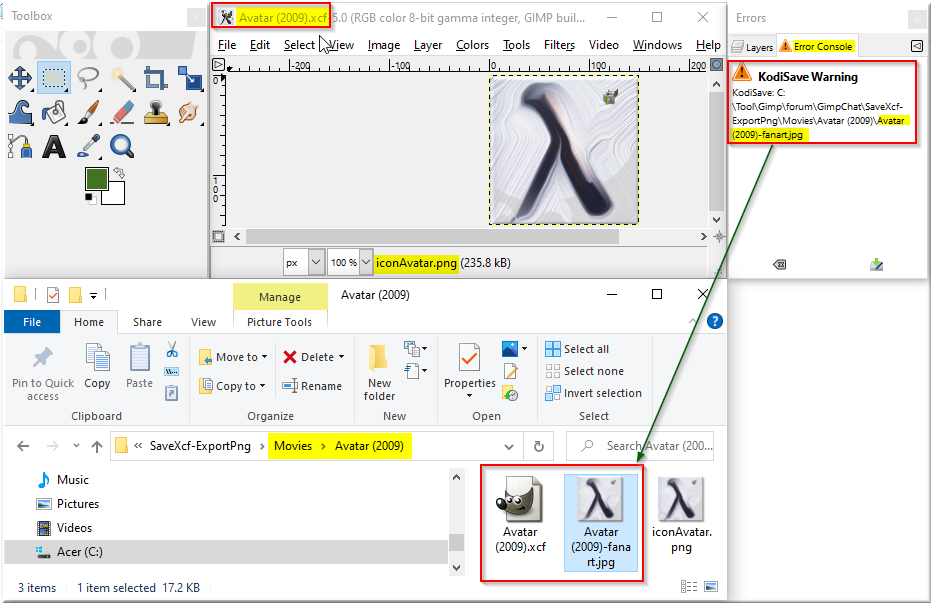Viewport: 931px width, 603px height.
Task: Select the Free Select lasso tool
Action: point(88,78)
